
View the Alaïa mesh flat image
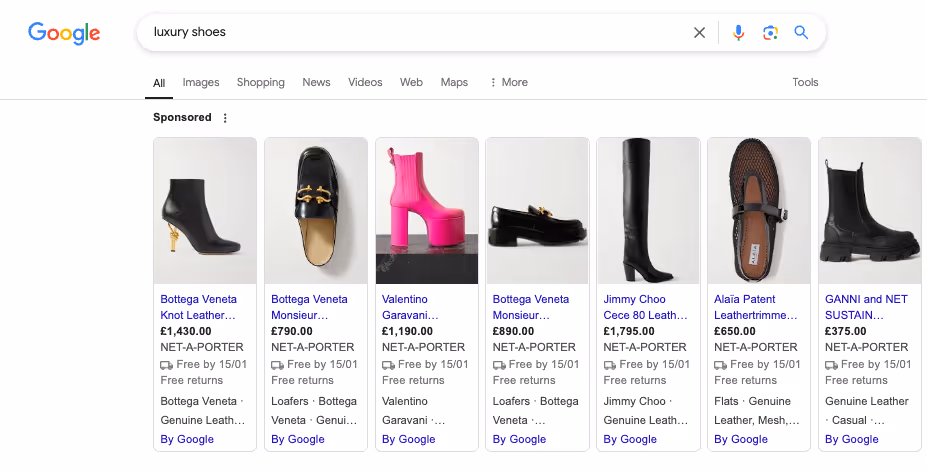pyautogui.click(x=759, y=211)
